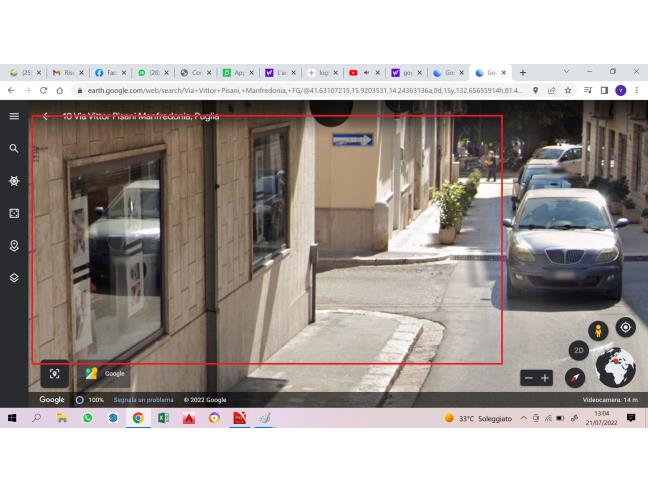The height and width of the screenshot is (492, 648).
Task: Open the Projects pin icon
Action: [14, 246]
